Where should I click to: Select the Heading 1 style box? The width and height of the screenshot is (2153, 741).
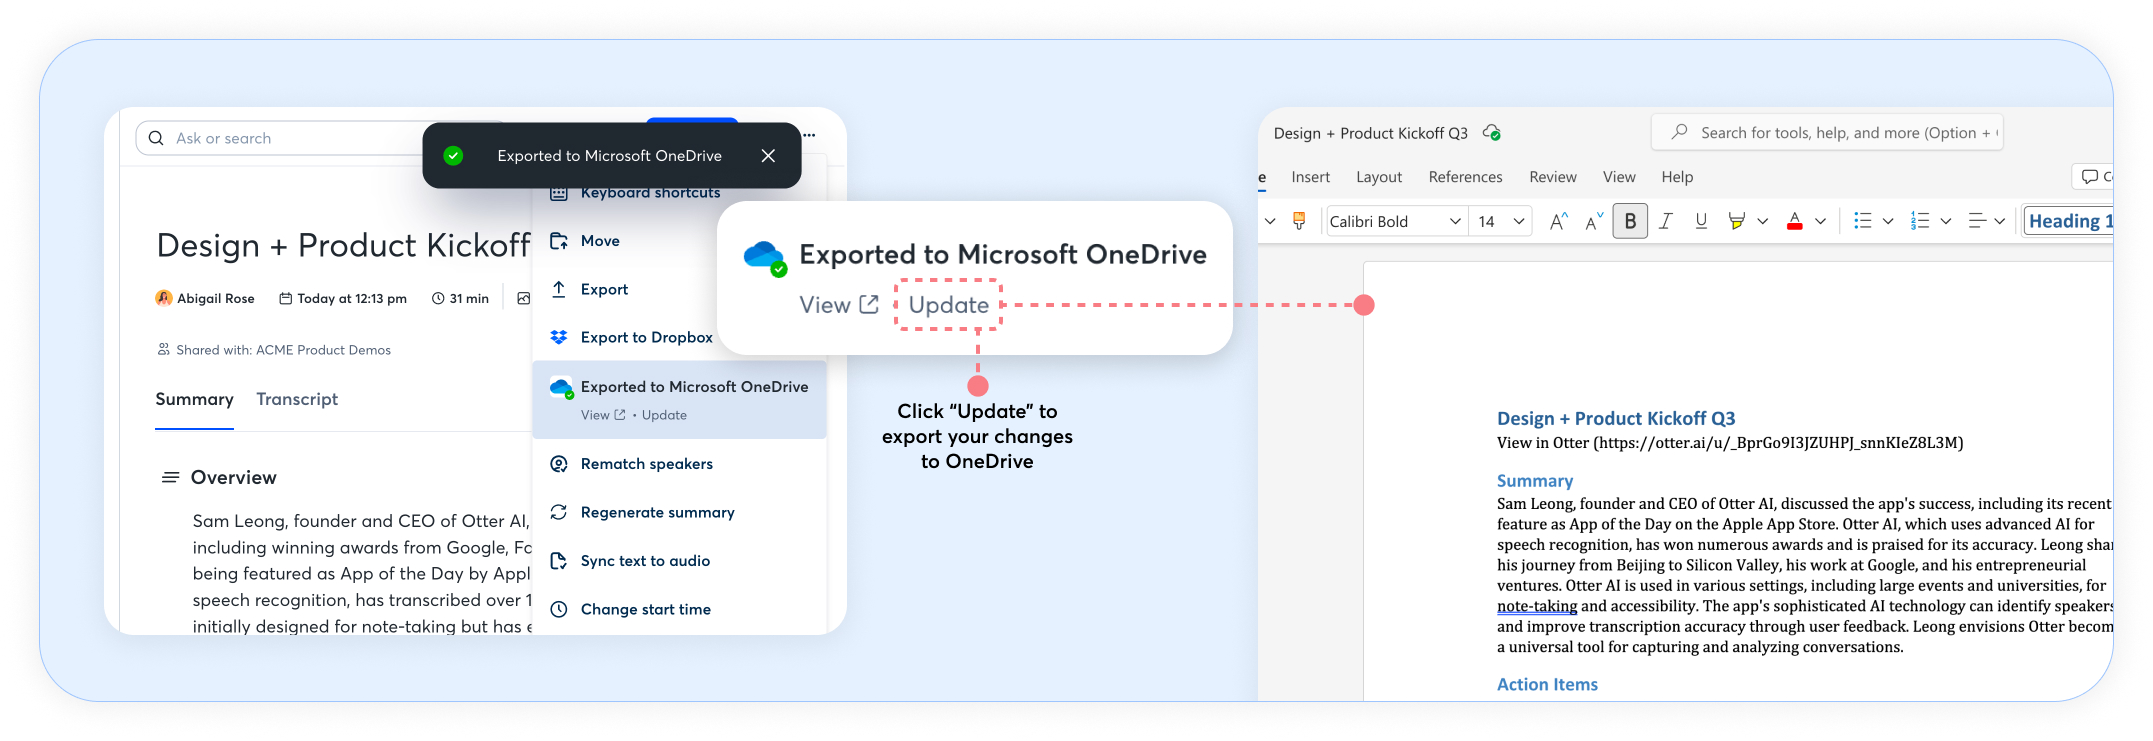[x=2068, y=221]
